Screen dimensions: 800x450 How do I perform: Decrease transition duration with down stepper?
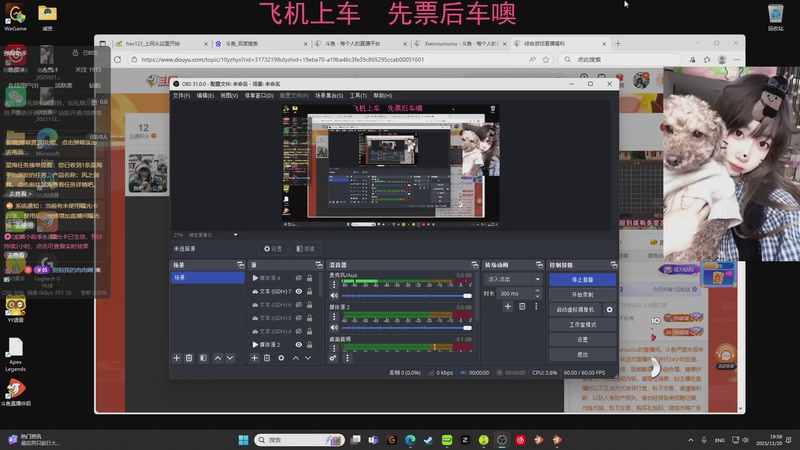537,296
